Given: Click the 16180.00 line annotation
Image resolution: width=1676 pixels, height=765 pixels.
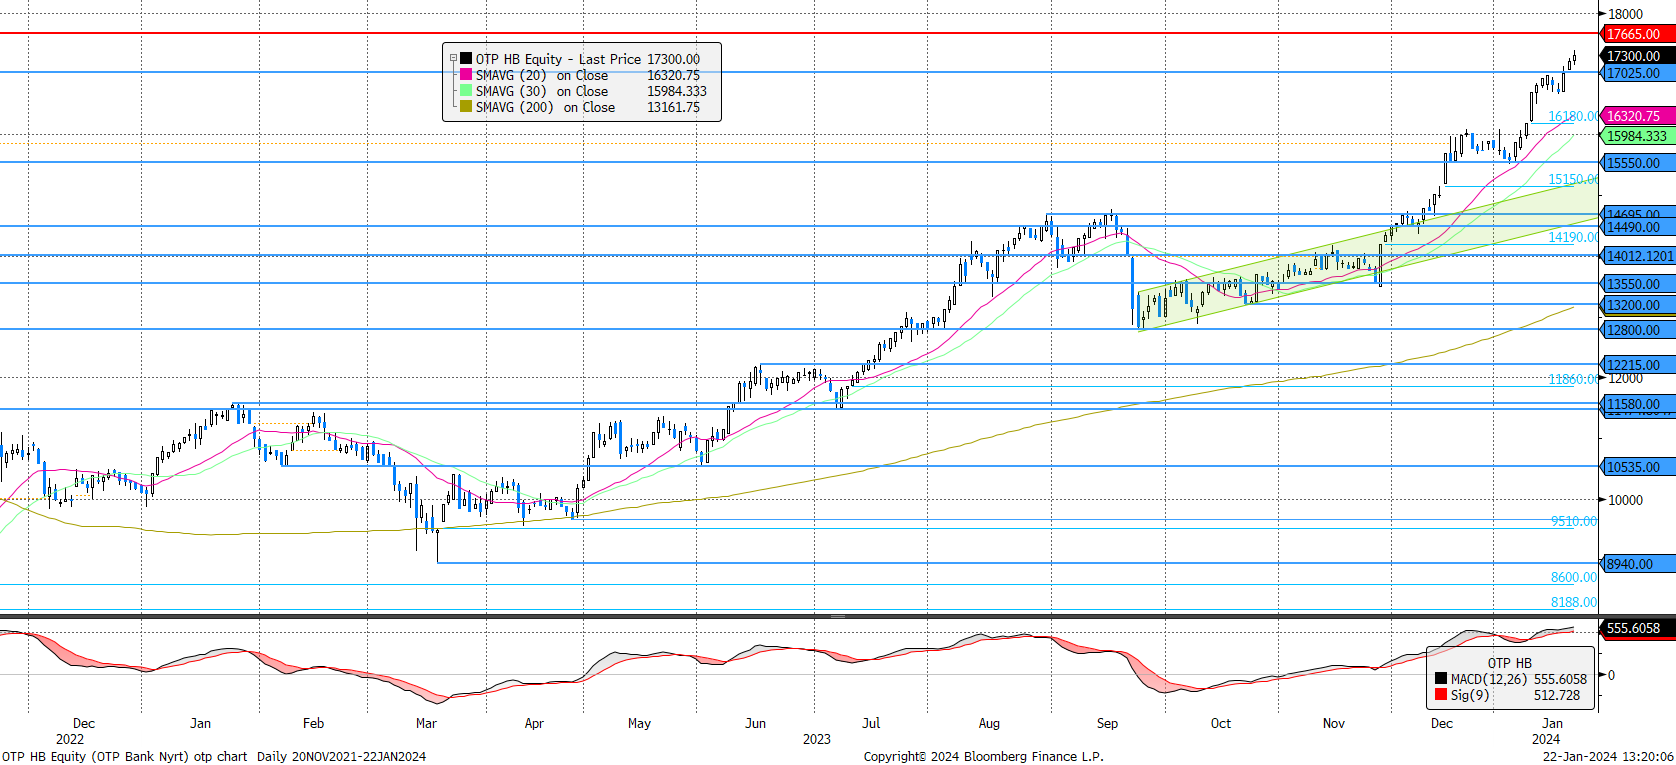Looking at the screenshot, I should tap(1573, 116).
